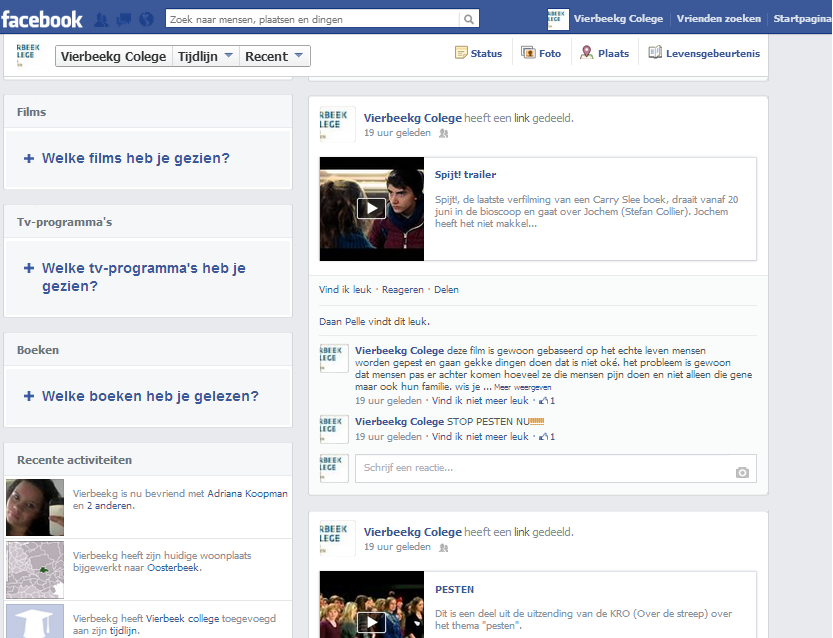Open Recente activiteiten header

pos(74,460)
